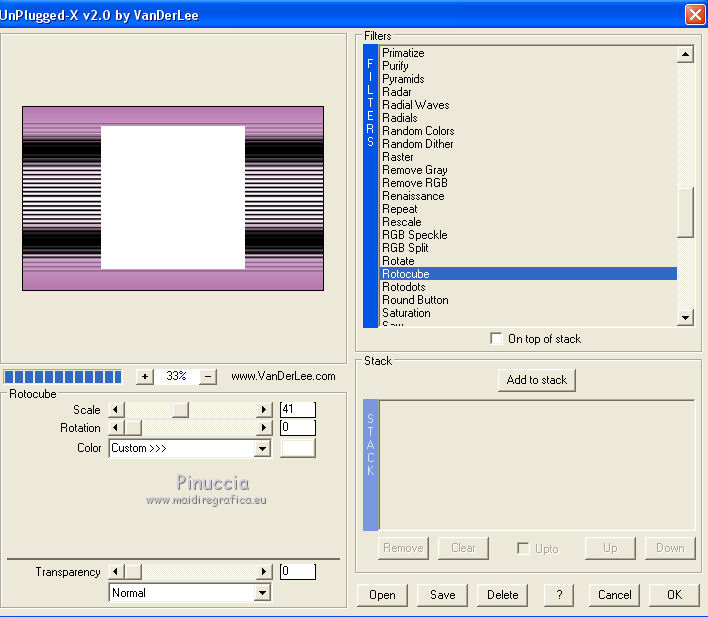Click the Open button
This screenshot has width=708, height=617.
tap(382, 595)
